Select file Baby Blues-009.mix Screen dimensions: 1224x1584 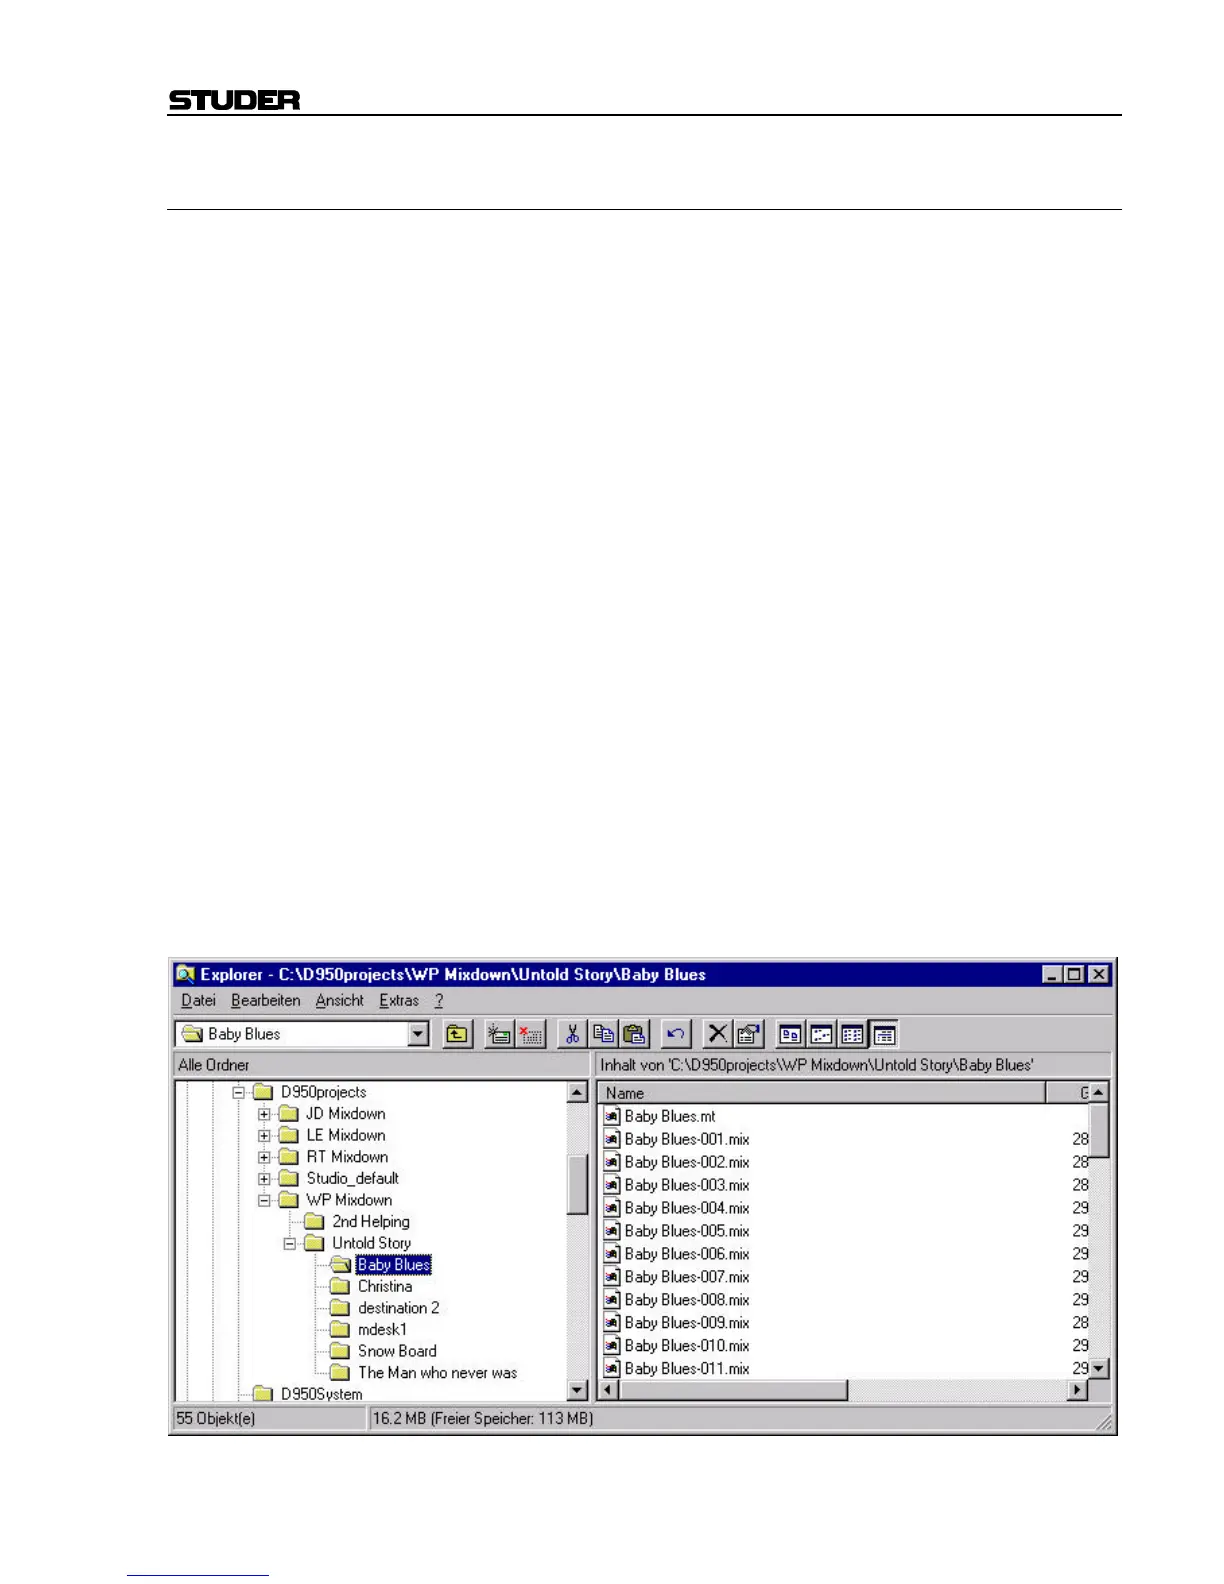coord(687,1323)
